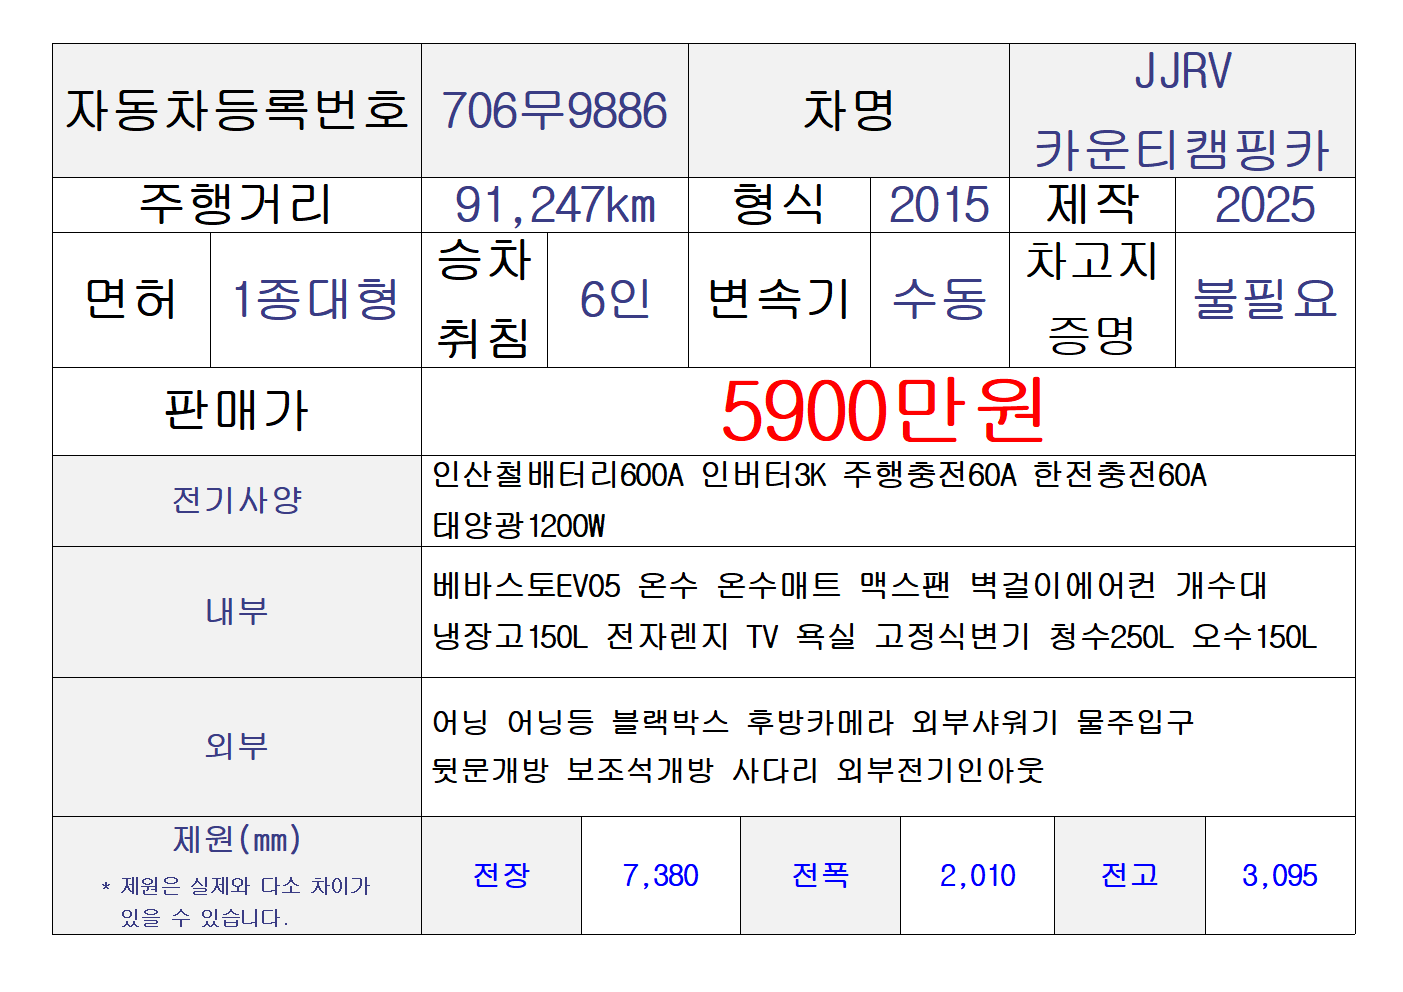
Task: Select the 수동 transmission value
Action: 939,300
